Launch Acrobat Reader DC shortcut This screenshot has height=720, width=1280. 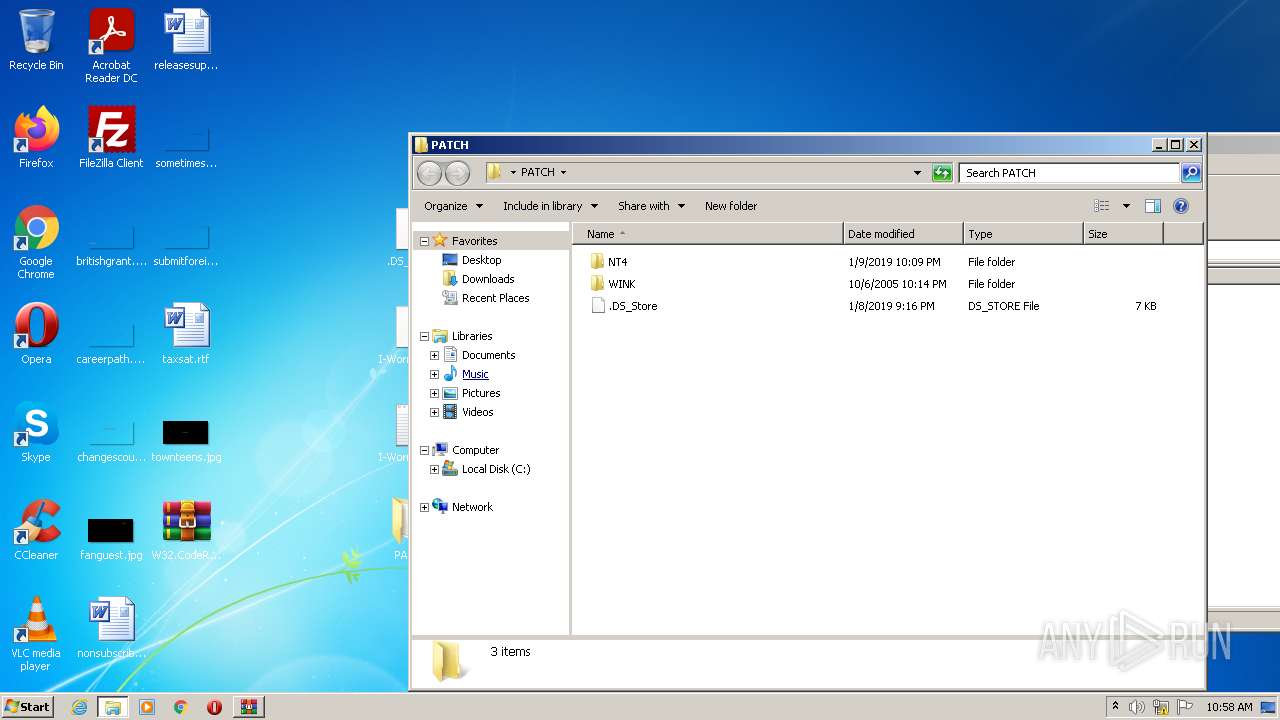point(111,46)
